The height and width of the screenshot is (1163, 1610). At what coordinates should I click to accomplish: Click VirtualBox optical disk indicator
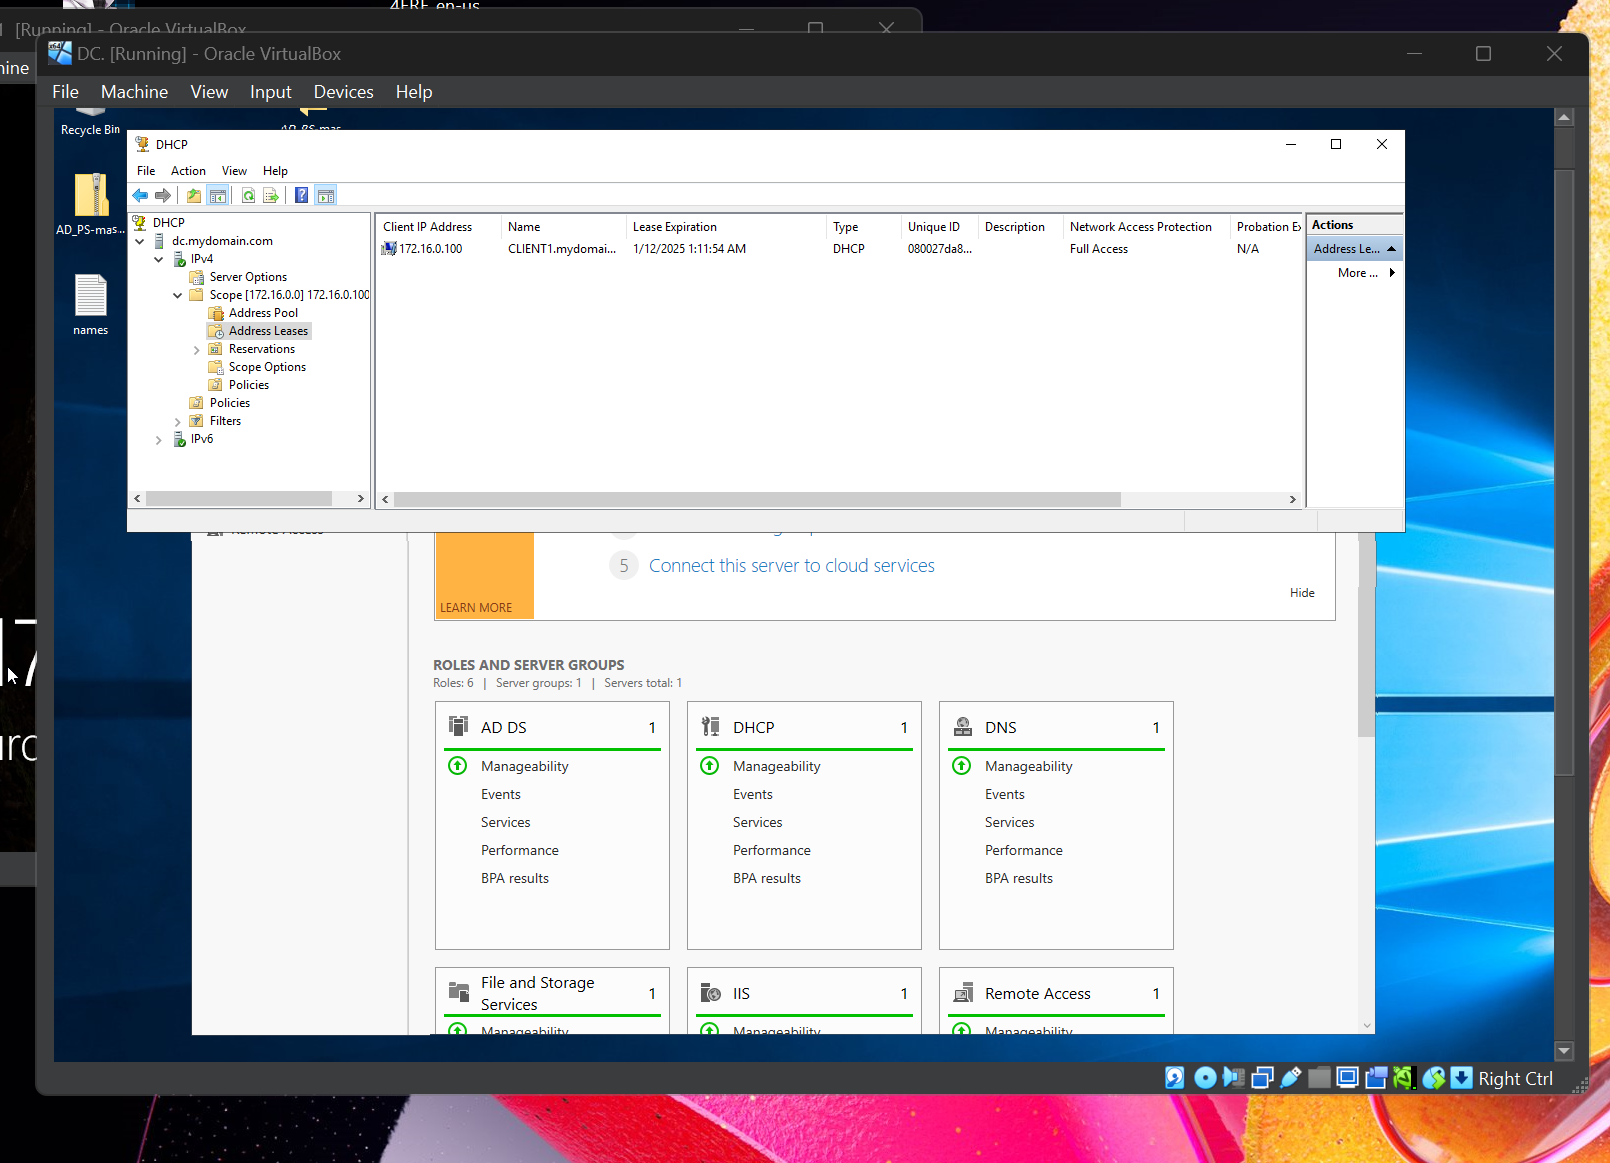click(1205, 1077)
